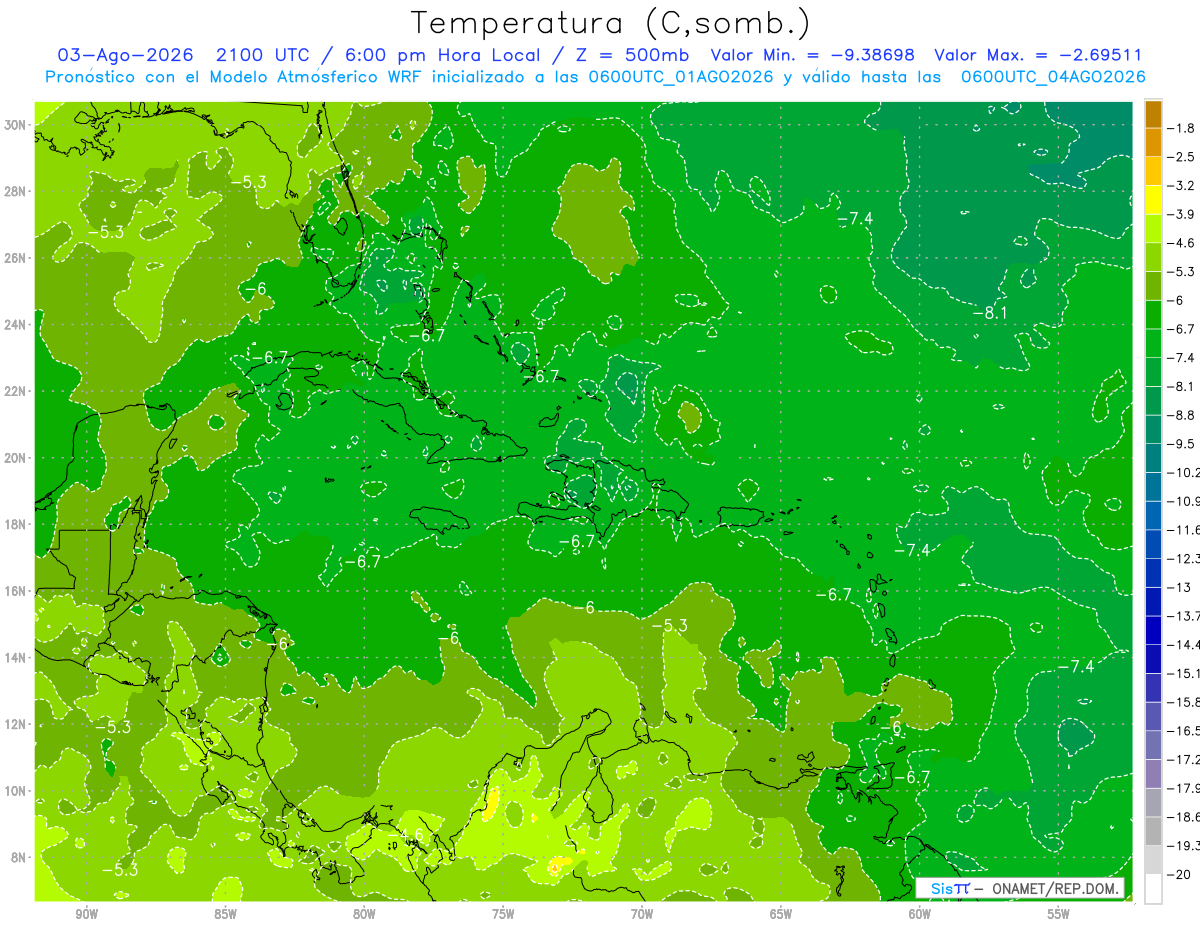Click the '-9.5' colorbar label
The width and height of the screenshot is (1200, 927).
click(x=1182, y=444)
